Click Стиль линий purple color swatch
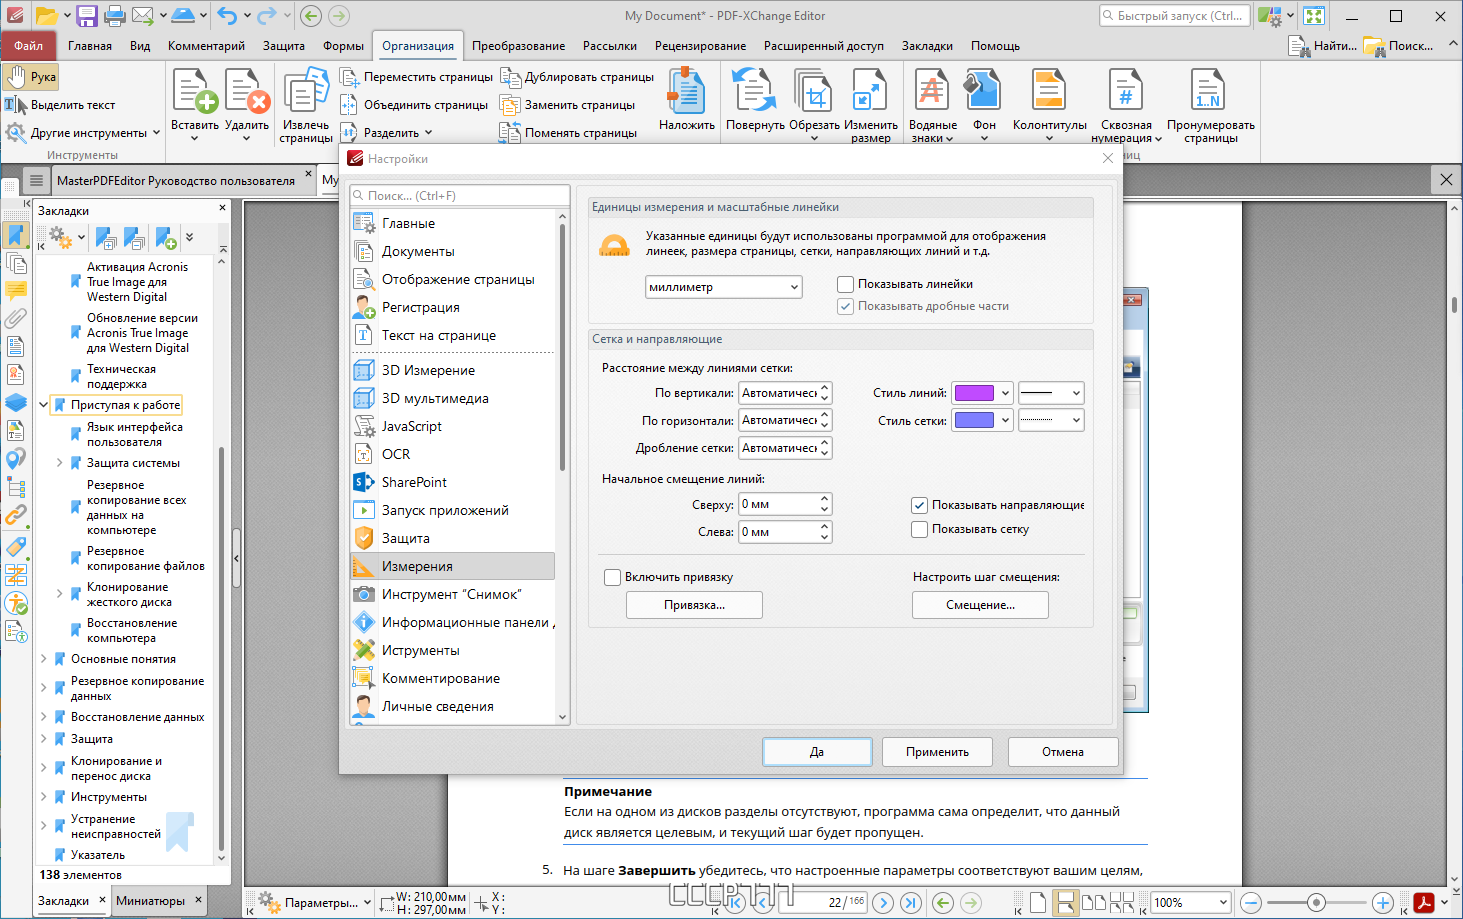This screenshot has width=1463, height=919. pyautogui.click(x=974, y=393)
